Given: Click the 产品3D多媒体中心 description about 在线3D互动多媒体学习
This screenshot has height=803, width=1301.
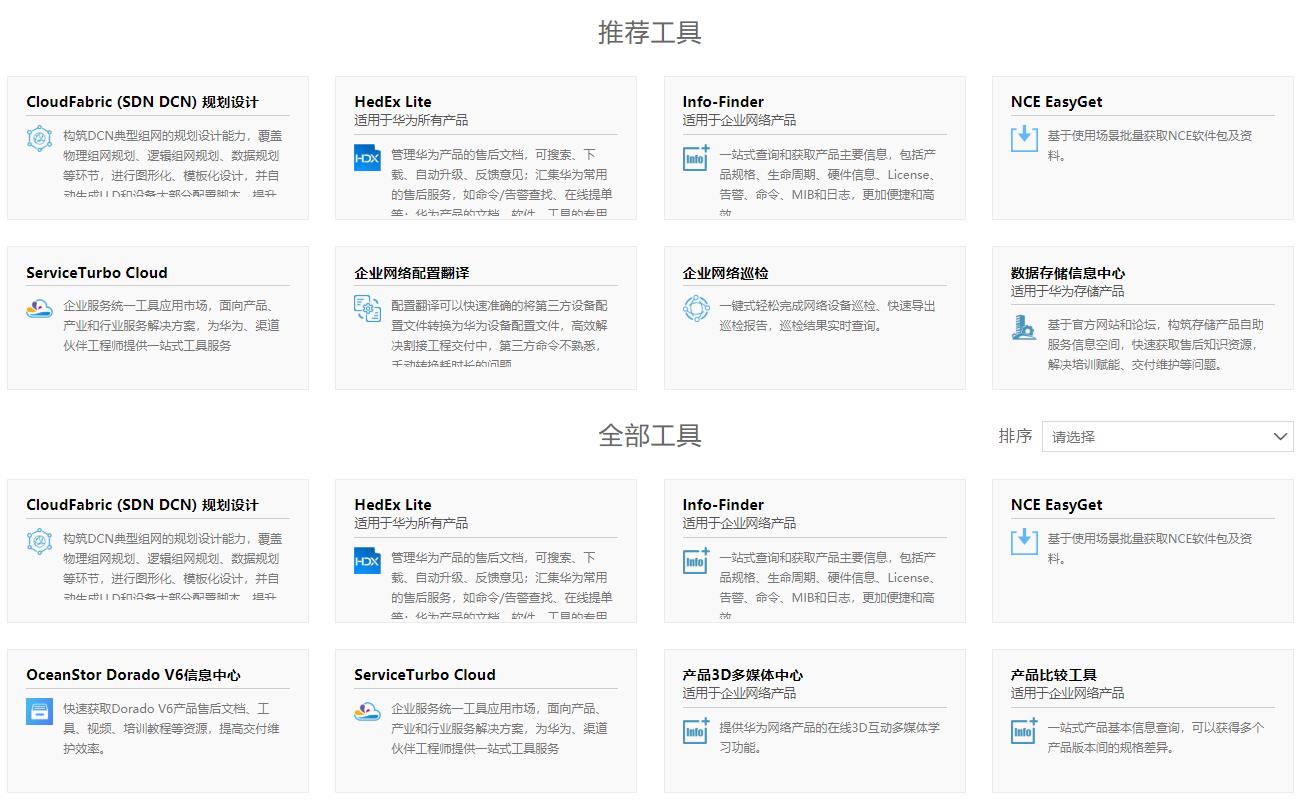Looking at the screenshot, I should click(830, 737).
